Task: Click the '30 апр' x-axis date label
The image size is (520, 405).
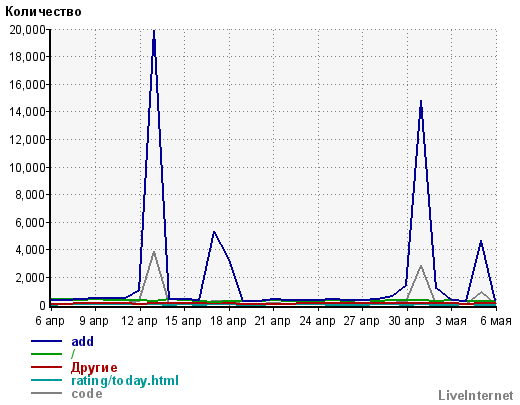Action: [x=406, y=321]
